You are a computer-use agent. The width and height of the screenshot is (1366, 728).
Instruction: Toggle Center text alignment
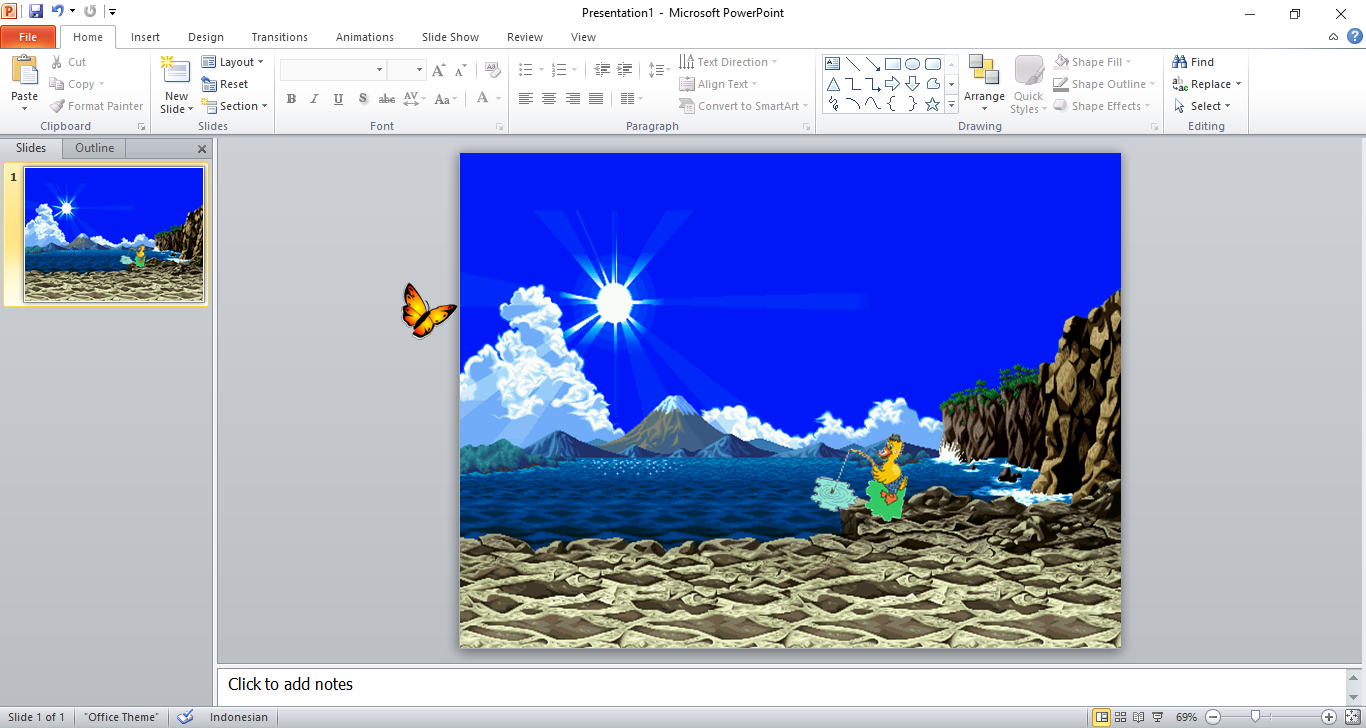click(x=549, y=98)
